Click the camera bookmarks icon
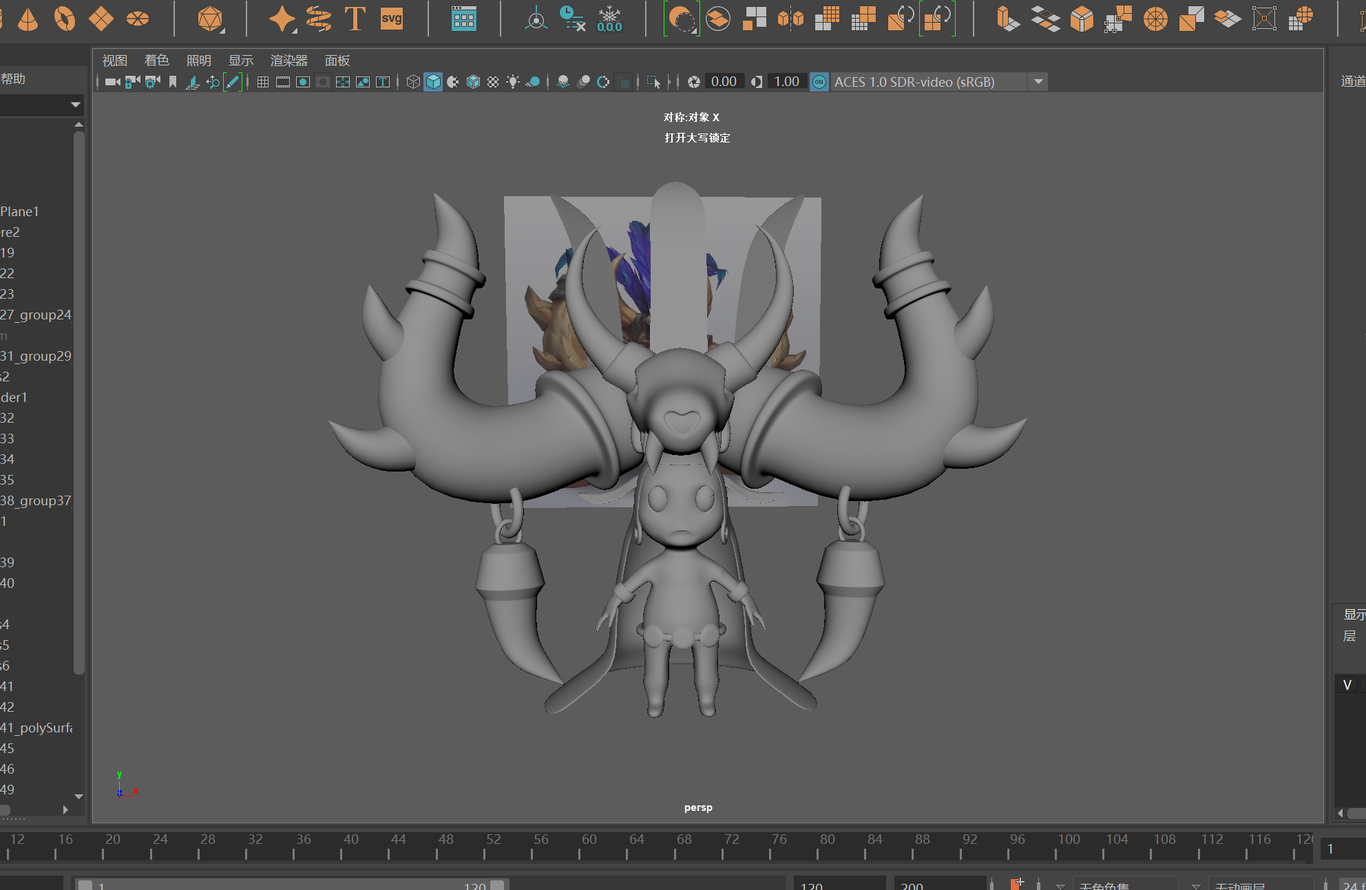 (173, 82)
